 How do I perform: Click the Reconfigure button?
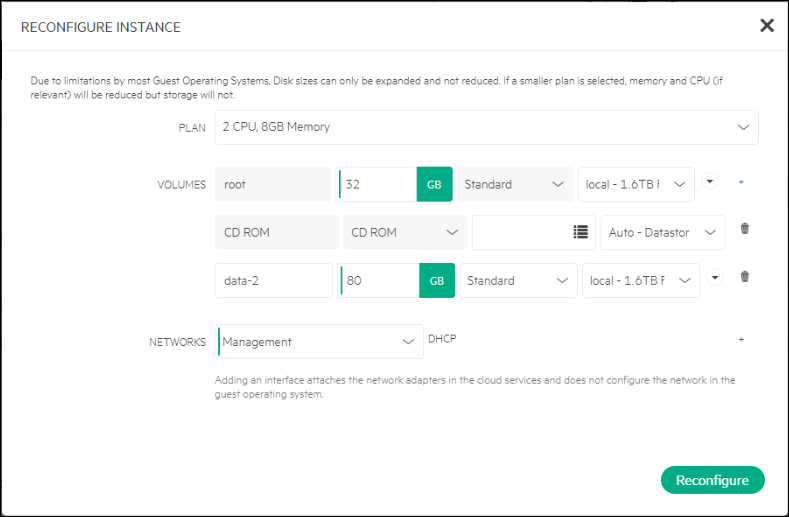click(x=713, y=480)
